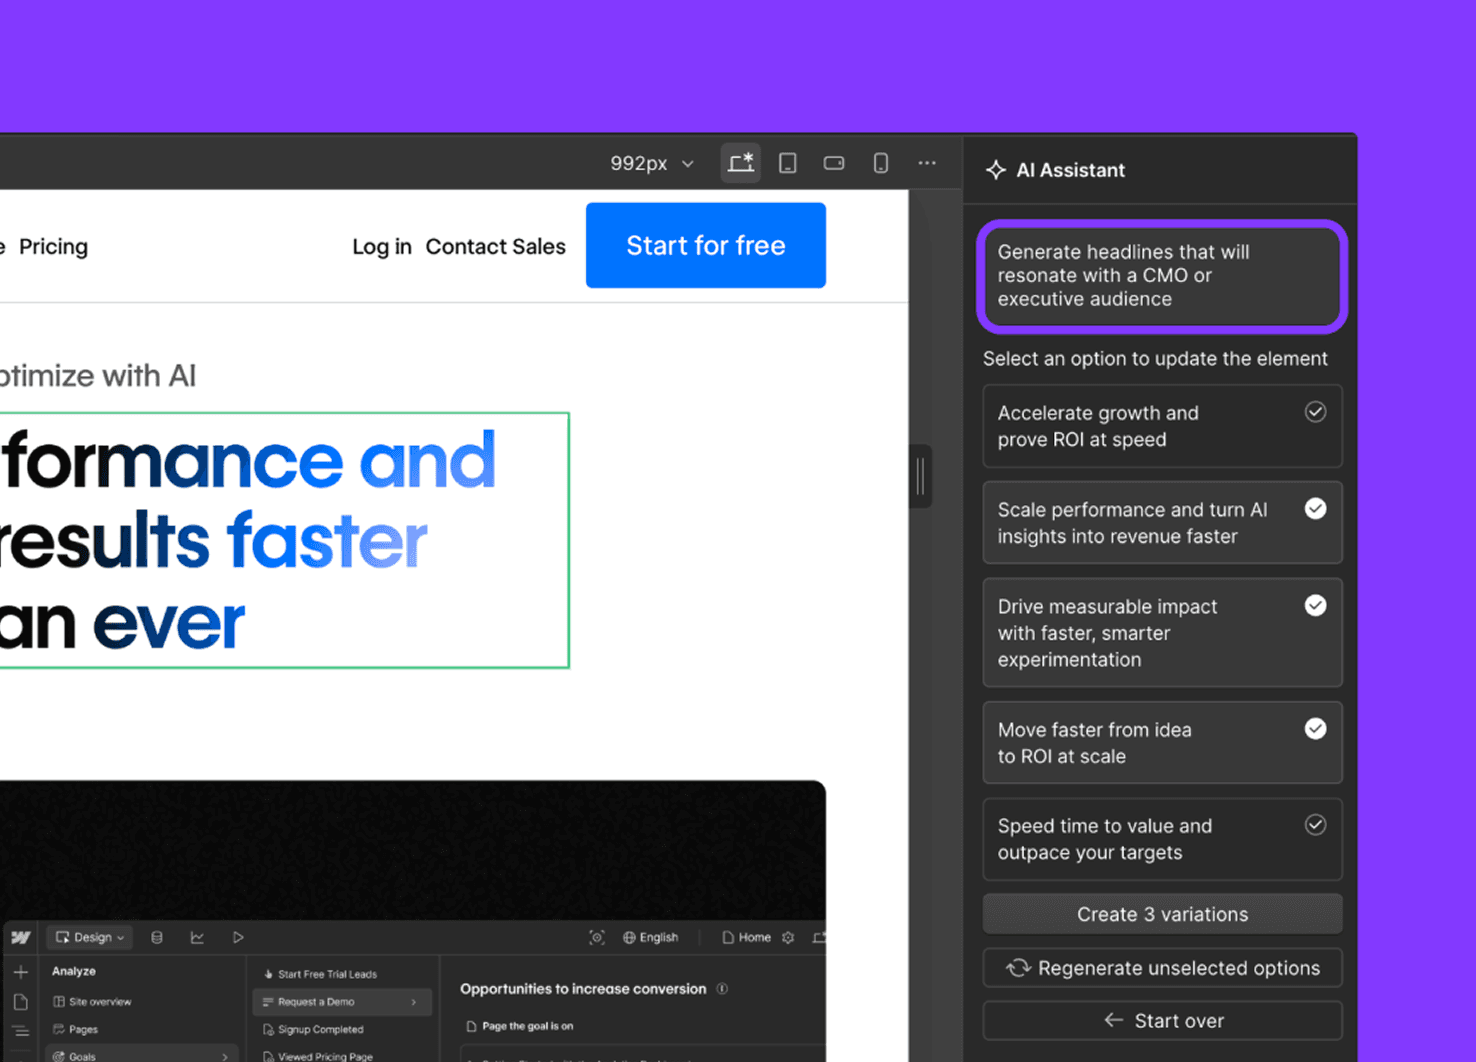Uncheck Drive measurable impact headline option
Viewport: 1476px width, 1062px height.
pos(1316,606)
